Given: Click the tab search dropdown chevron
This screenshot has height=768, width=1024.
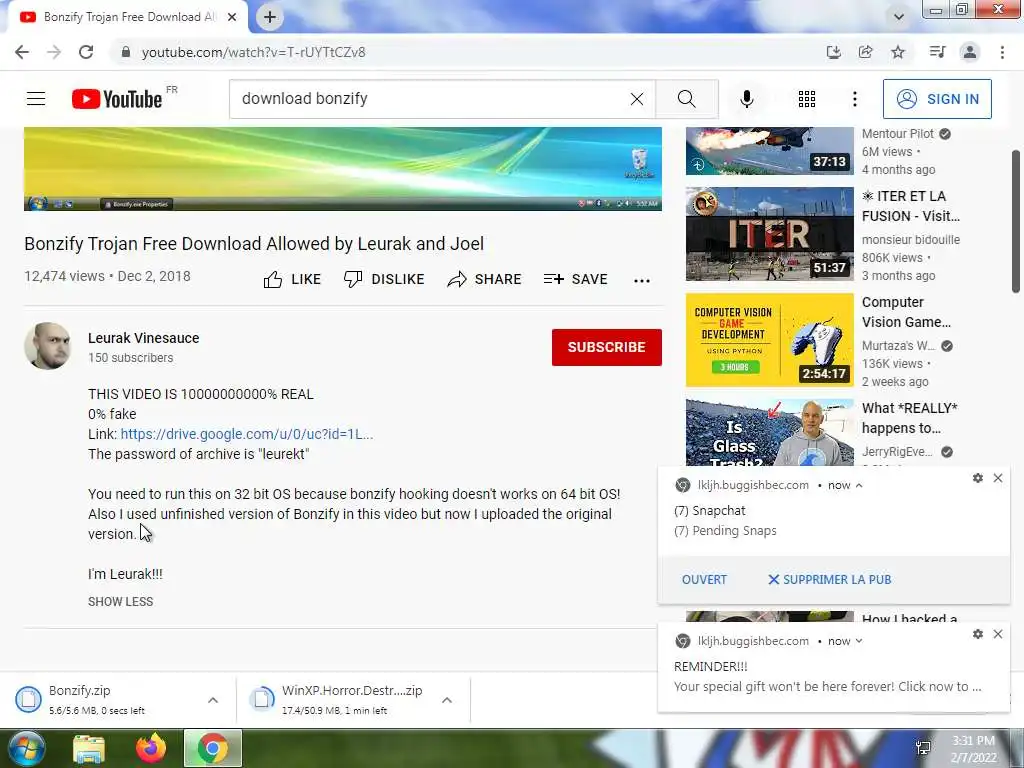Looking at the screenshot, I should [899, 17].
